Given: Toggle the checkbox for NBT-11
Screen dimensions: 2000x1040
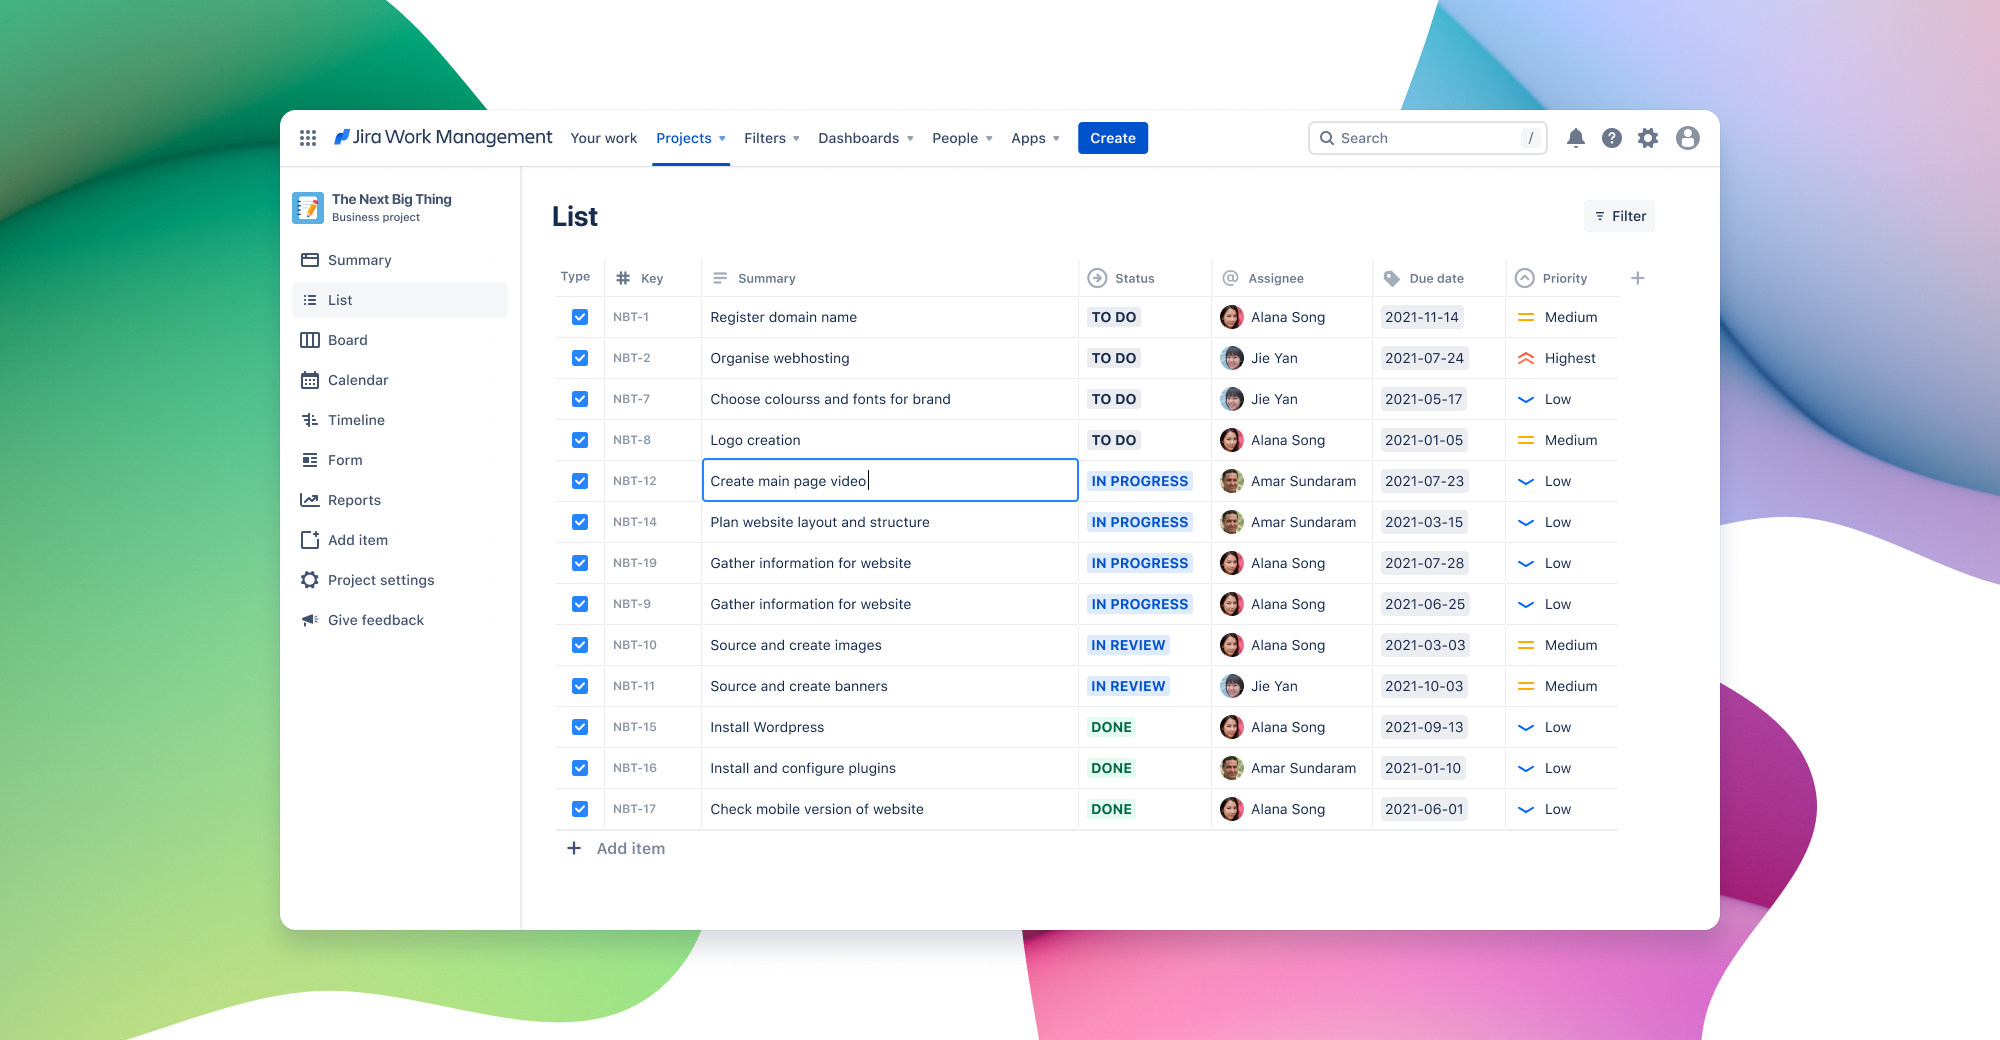Looking at the screenshot, I should point(580,686).
